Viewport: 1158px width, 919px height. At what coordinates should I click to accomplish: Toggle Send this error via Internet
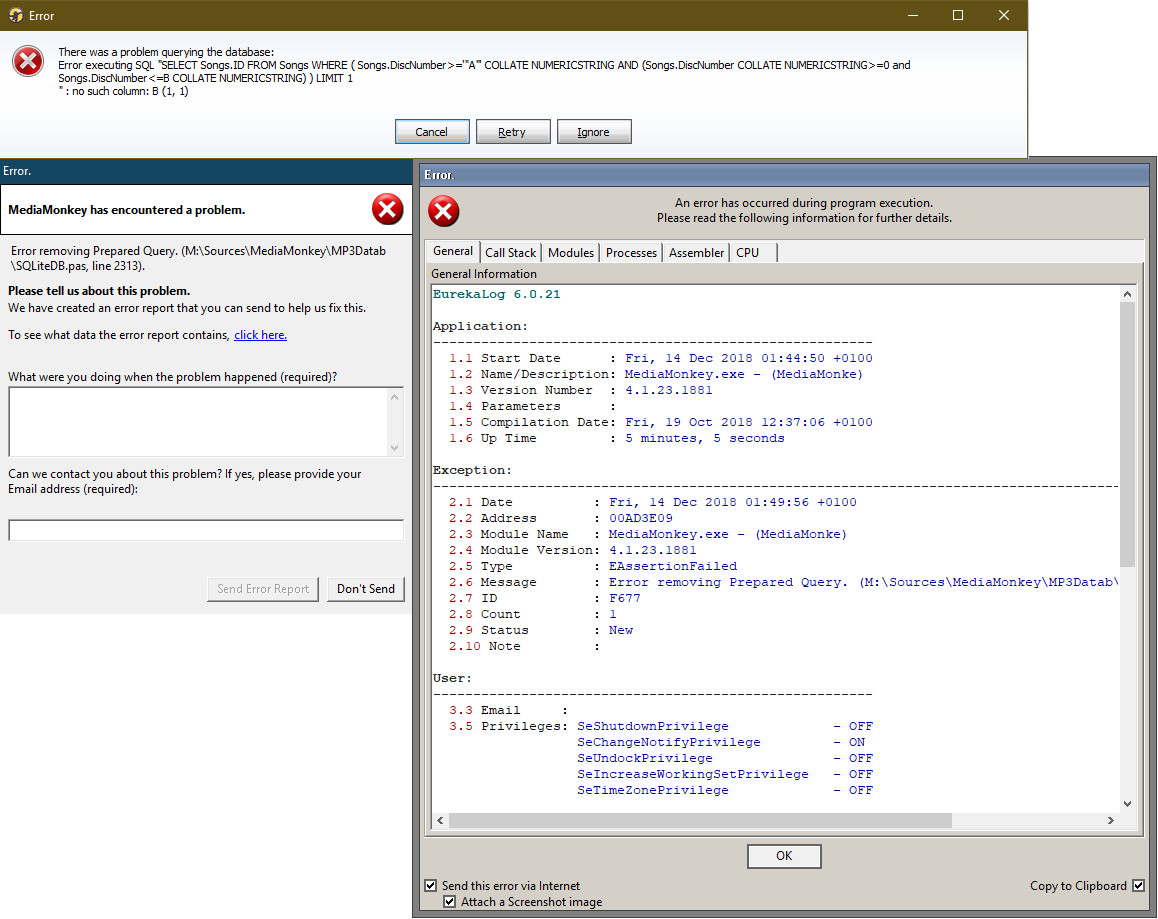pyautogui.click(x=431, y=886)
